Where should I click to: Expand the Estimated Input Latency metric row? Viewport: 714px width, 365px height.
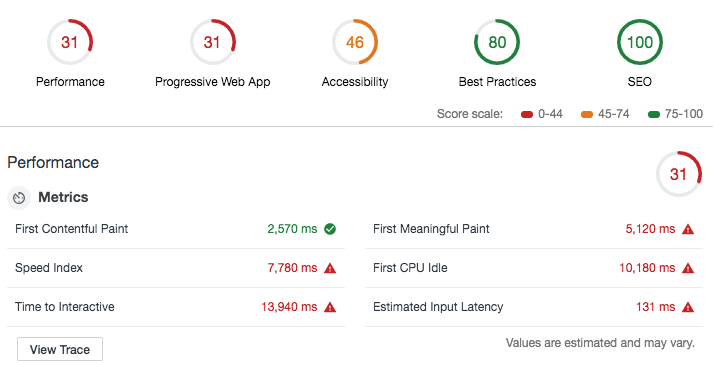point(534,307)
